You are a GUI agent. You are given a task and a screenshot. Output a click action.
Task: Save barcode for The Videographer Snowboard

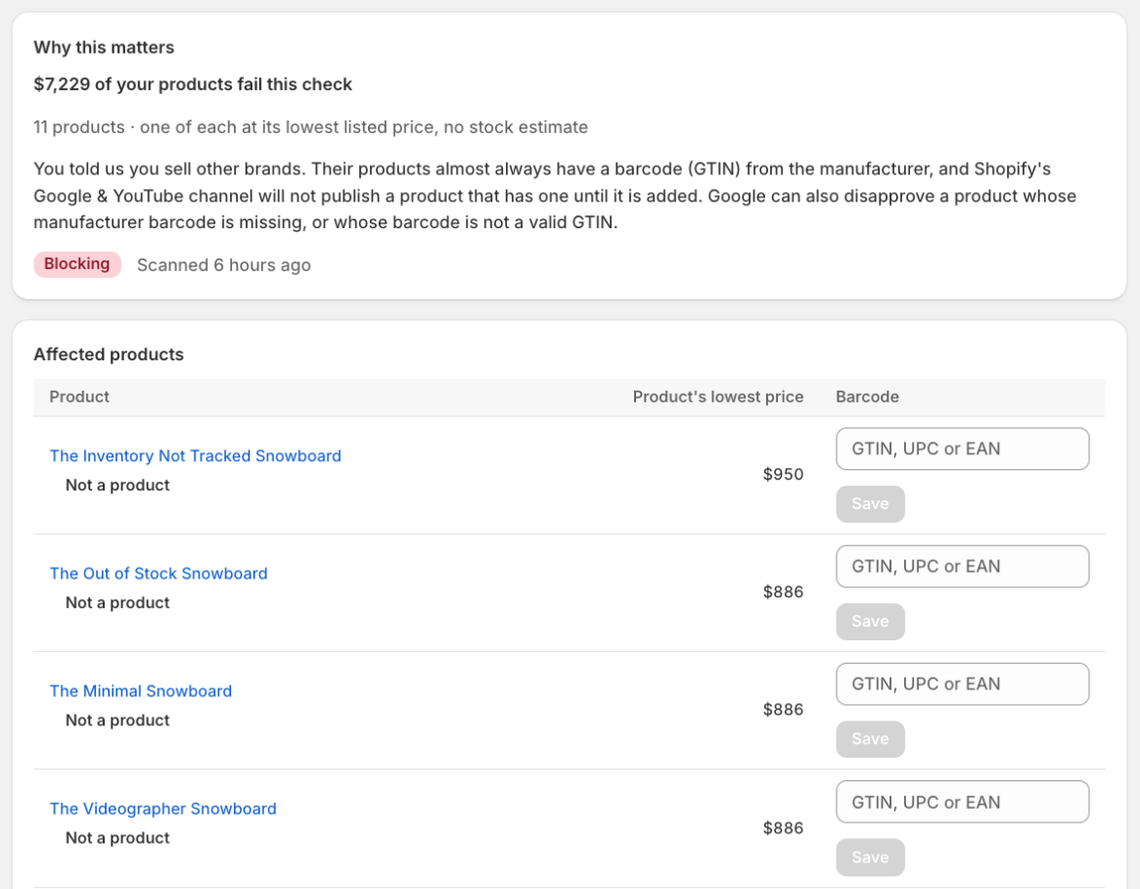pyautogui.click(x=870, y=857)
